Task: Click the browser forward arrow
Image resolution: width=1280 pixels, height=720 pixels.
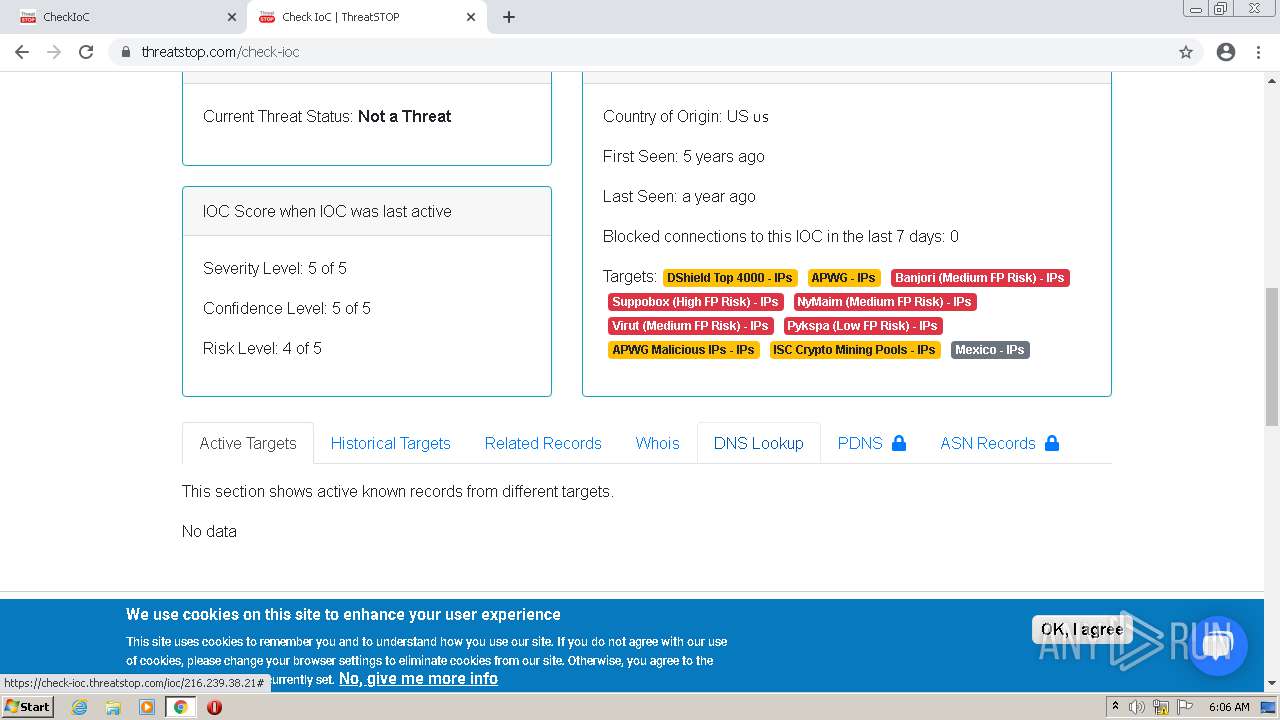Action: (x=54, y=52)
